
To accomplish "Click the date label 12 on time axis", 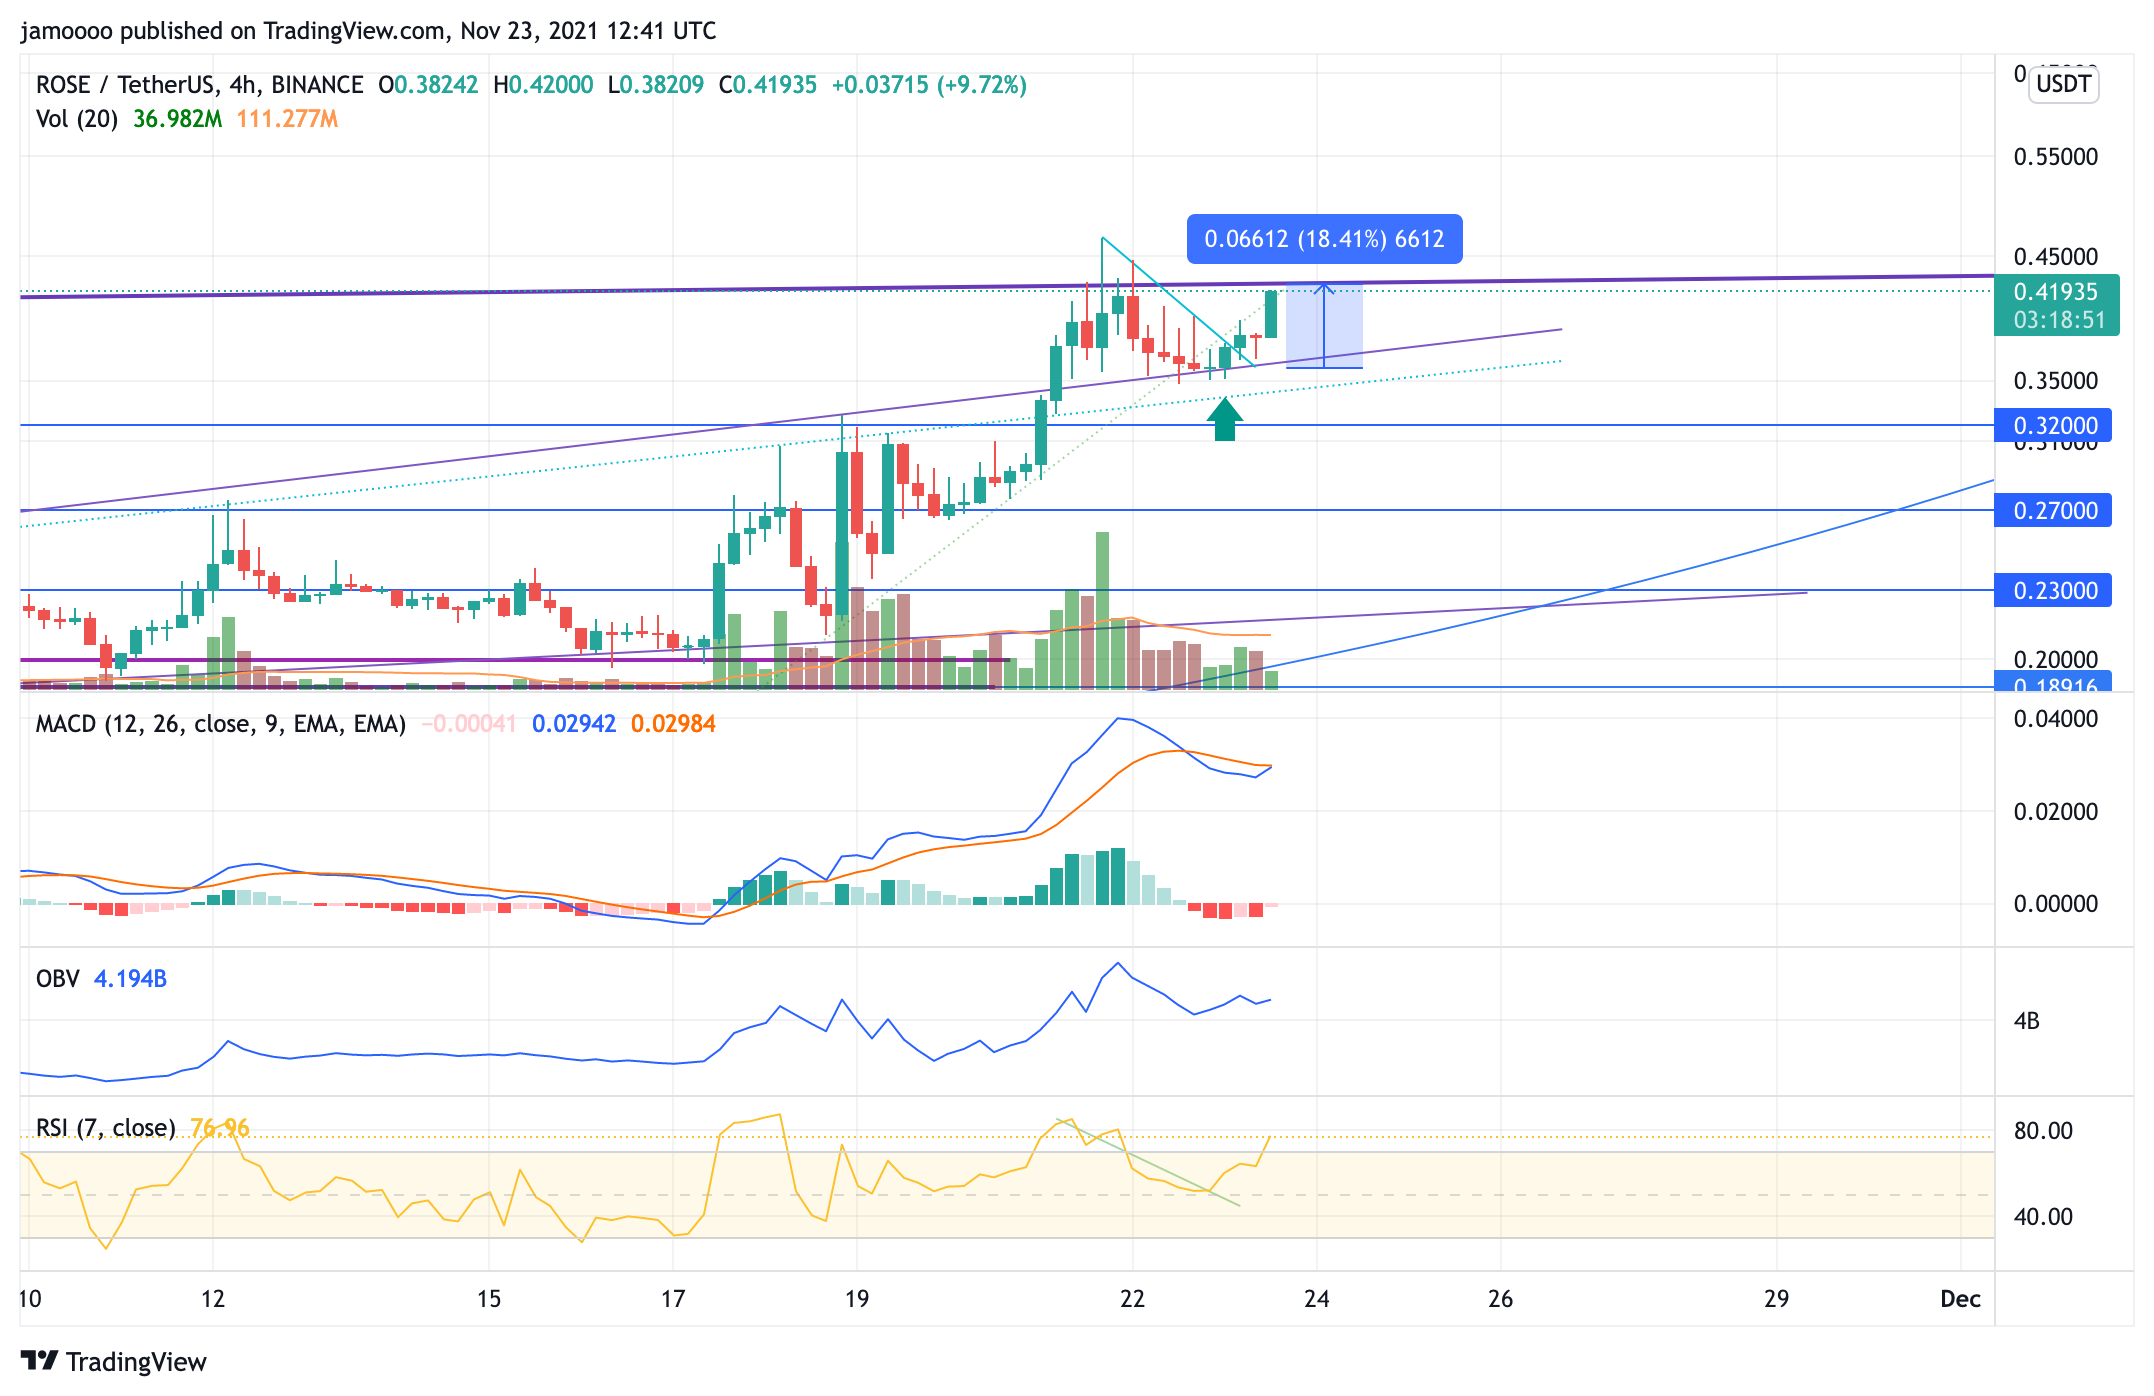I will 213,1299.
